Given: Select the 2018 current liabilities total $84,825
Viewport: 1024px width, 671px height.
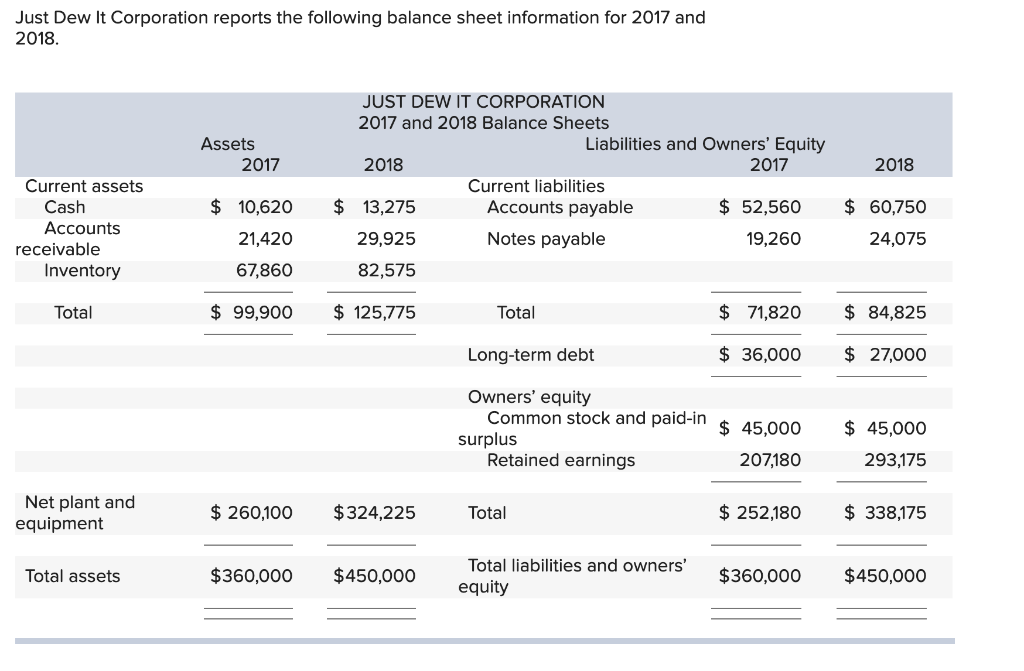Looking at the screenshot, I should tap(885, 312).
